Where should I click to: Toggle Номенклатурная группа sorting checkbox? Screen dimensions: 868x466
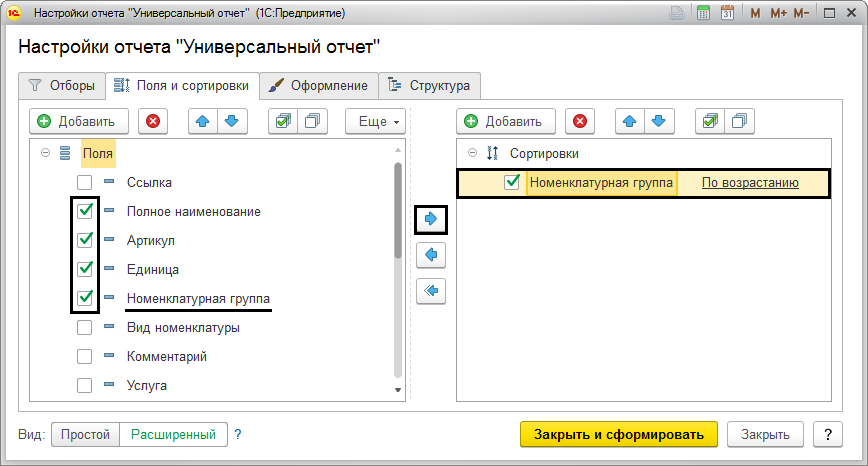[x=512, y=183]
